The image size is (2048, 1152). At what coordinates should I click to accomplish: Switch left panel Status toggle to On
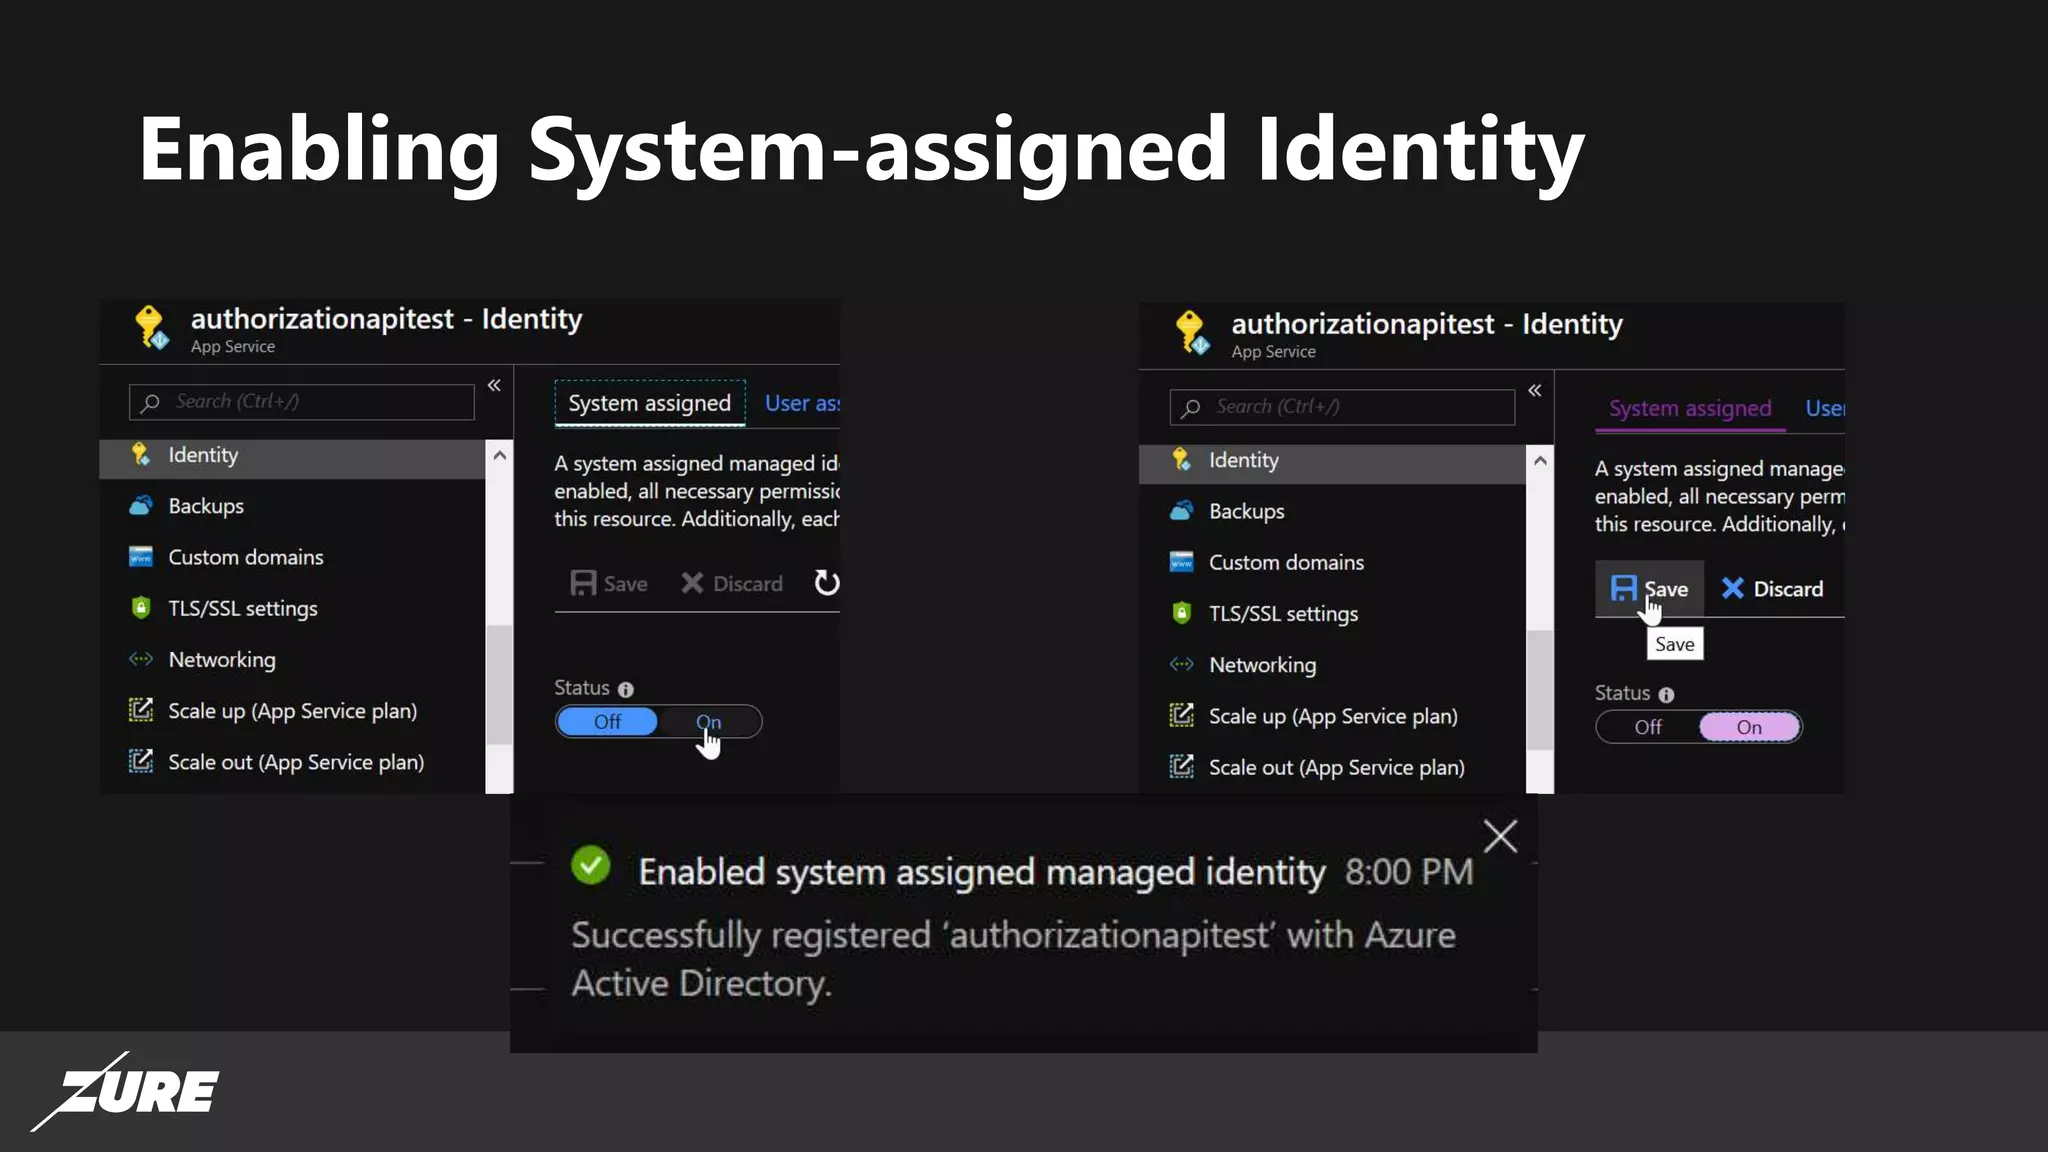pos(709,722)
